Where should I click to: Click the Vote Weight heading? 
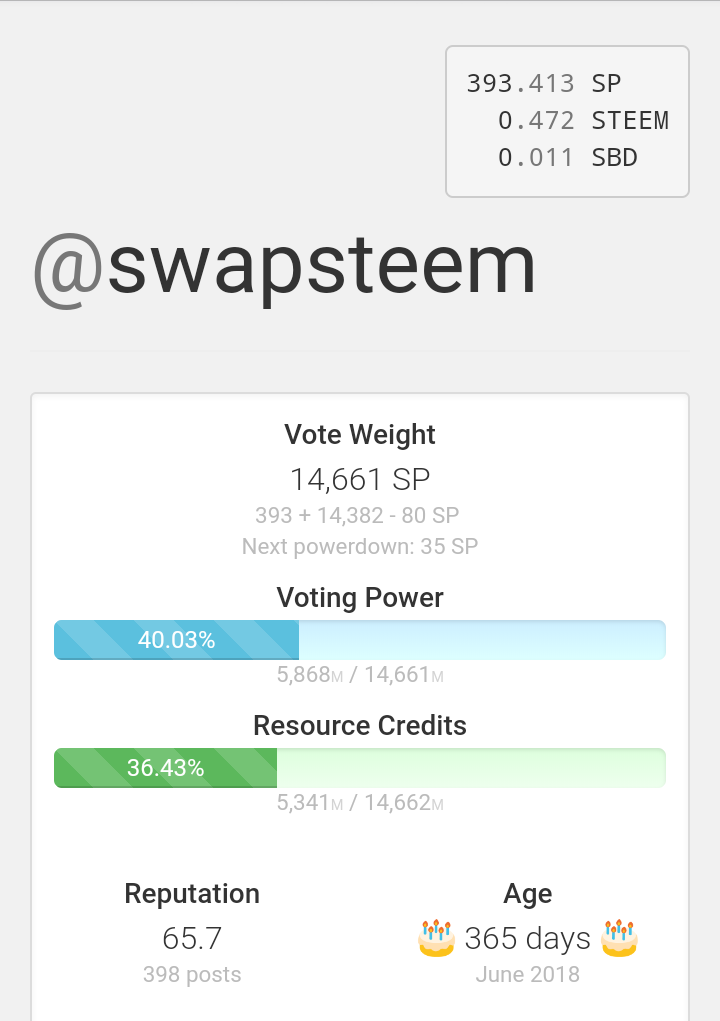click(x=360, y=435)
